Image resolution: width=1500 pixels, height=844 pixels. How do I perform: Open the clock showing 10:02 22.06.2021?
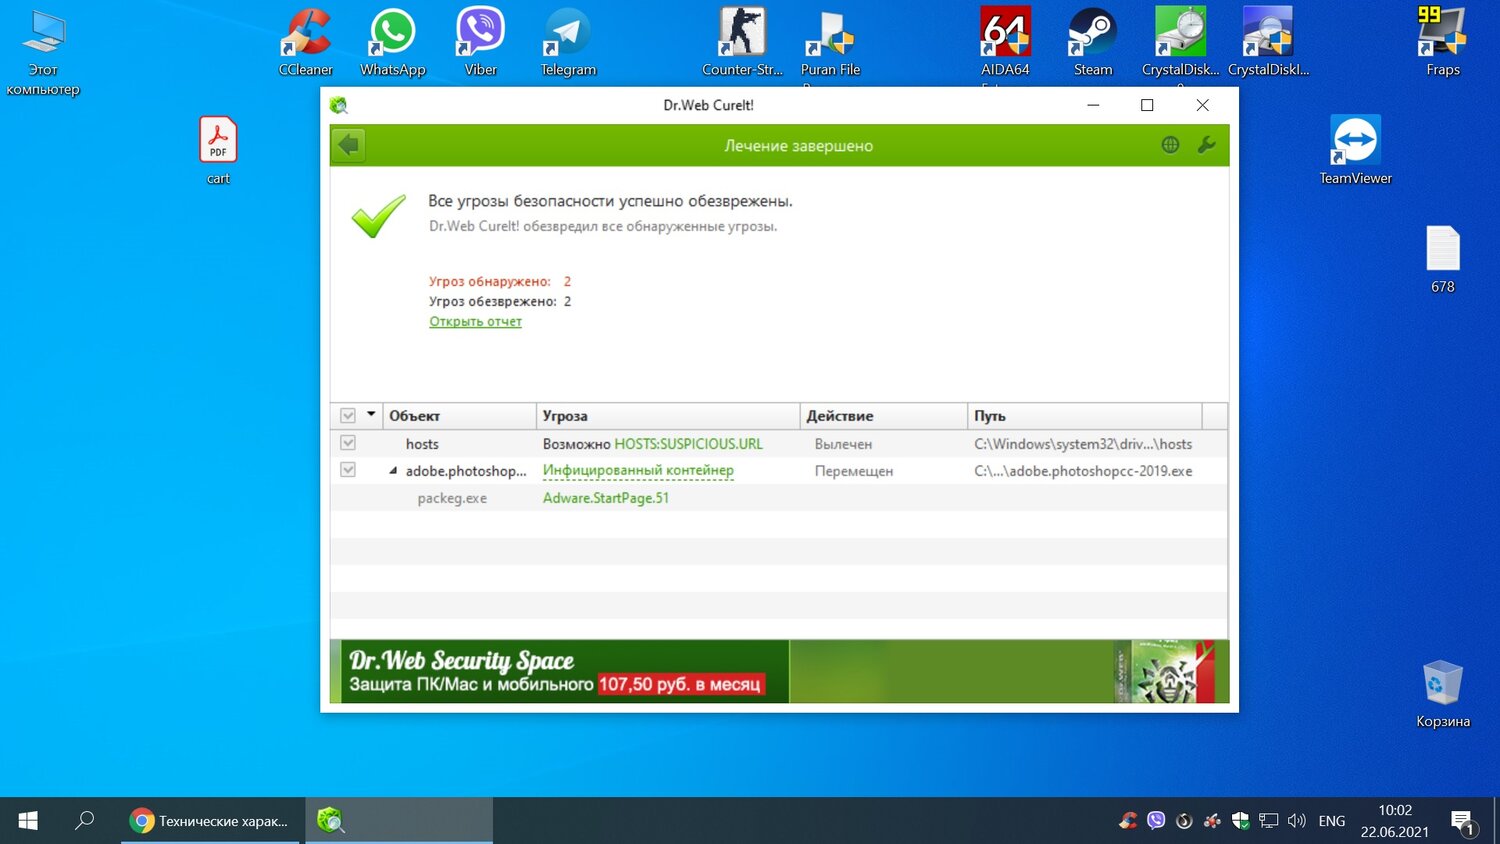point(1394,821)
